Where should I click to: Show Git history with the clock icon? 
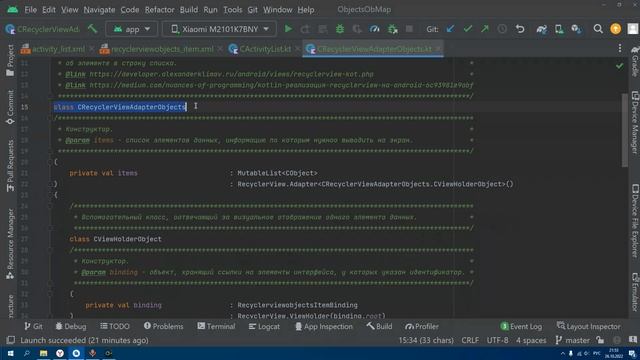click(502, 29)
